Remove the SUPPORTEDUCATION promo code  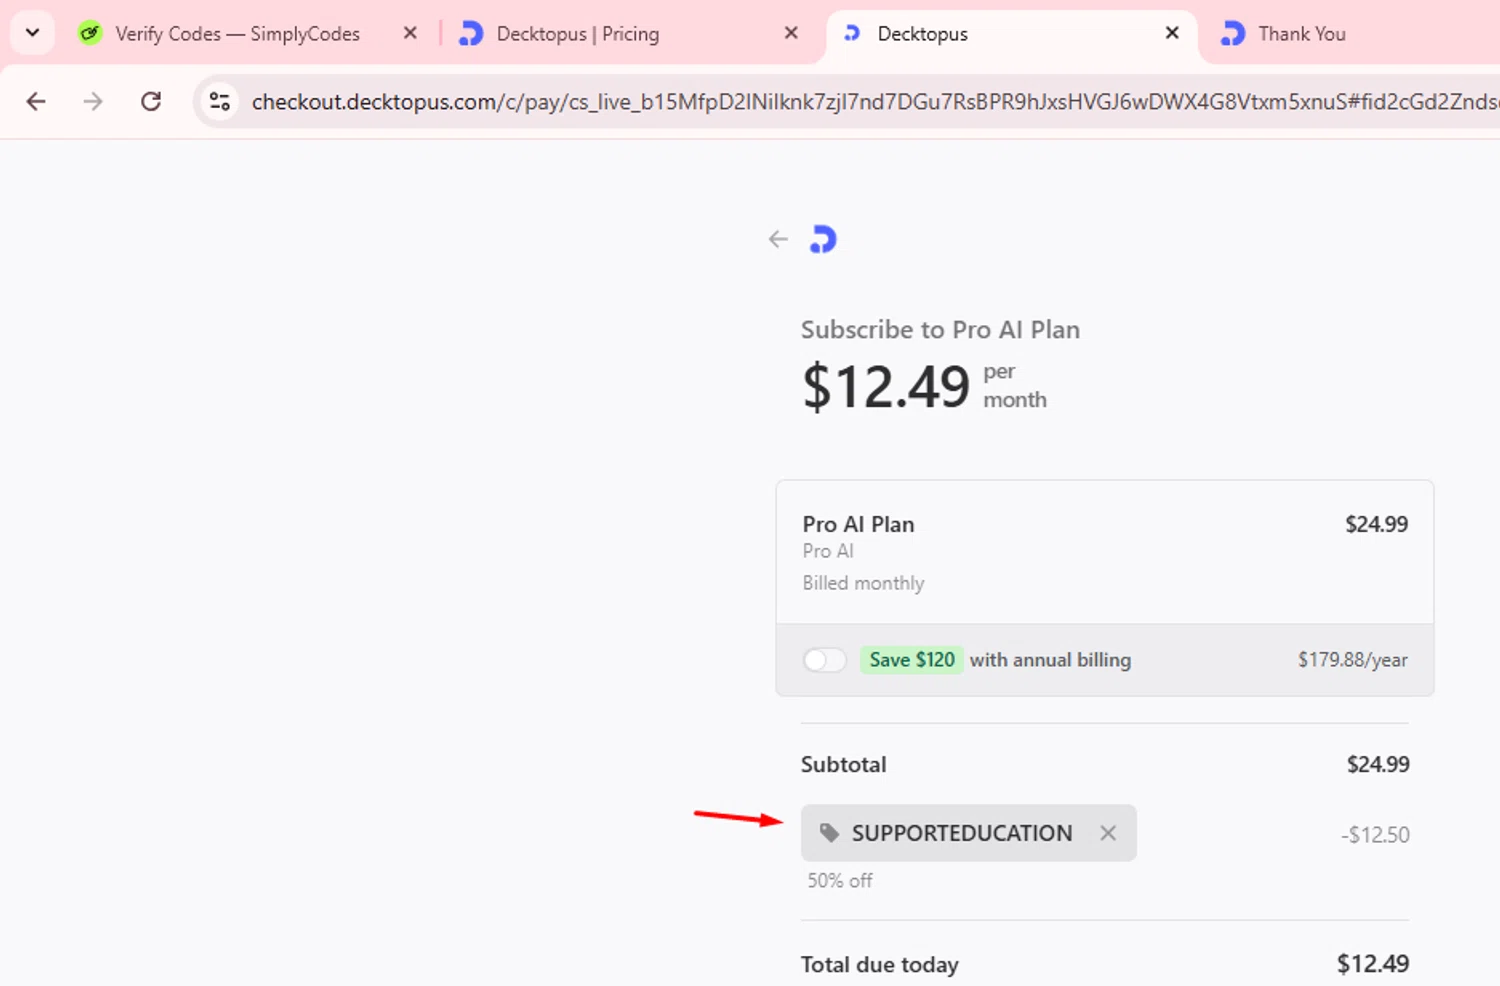1108,833
